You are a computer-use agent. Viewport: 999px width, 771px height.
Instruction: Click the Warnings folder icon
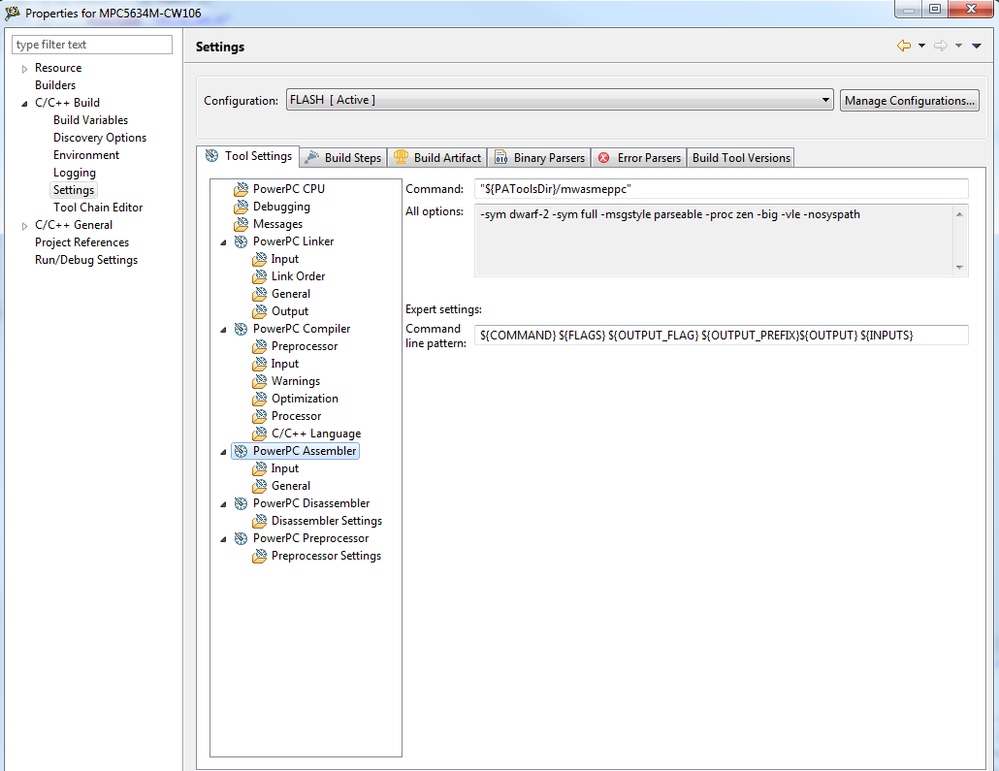pos(259,381)
